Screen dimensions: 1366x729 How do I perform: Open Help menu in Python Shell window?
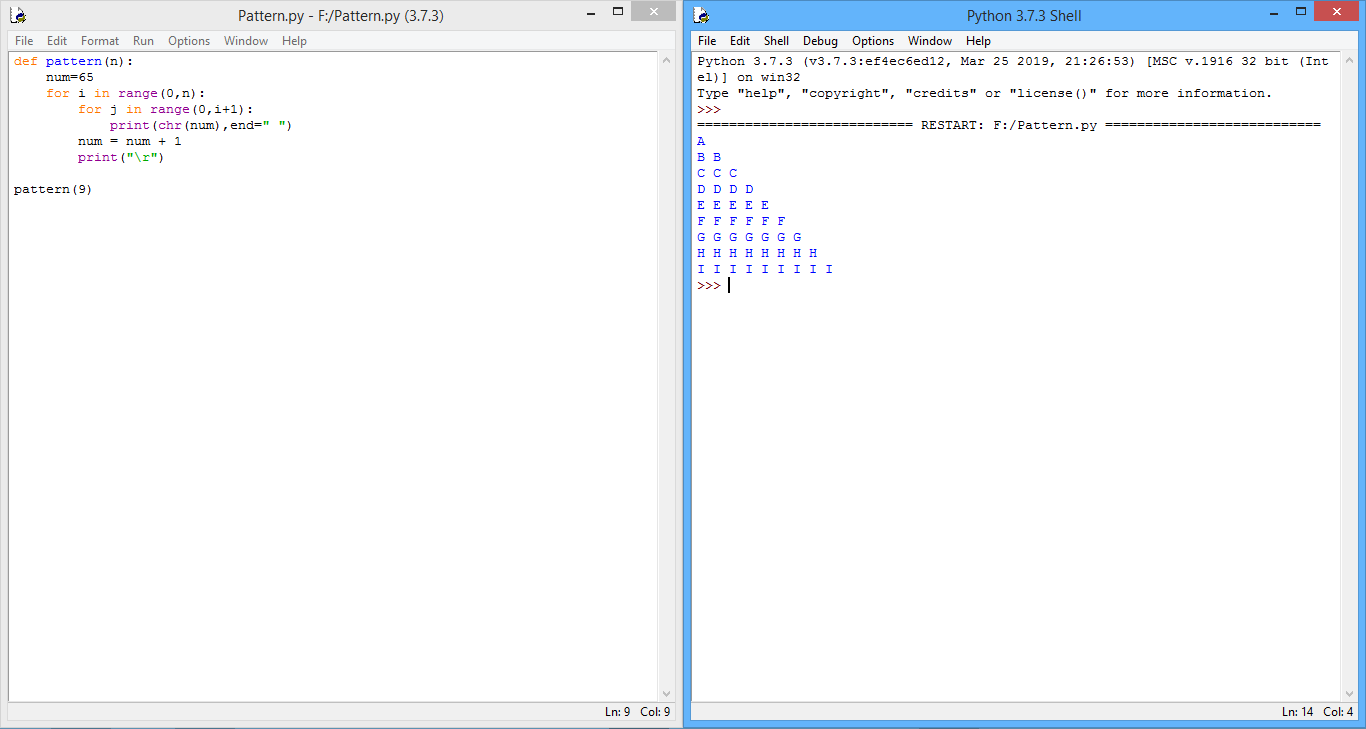[978, 41]
